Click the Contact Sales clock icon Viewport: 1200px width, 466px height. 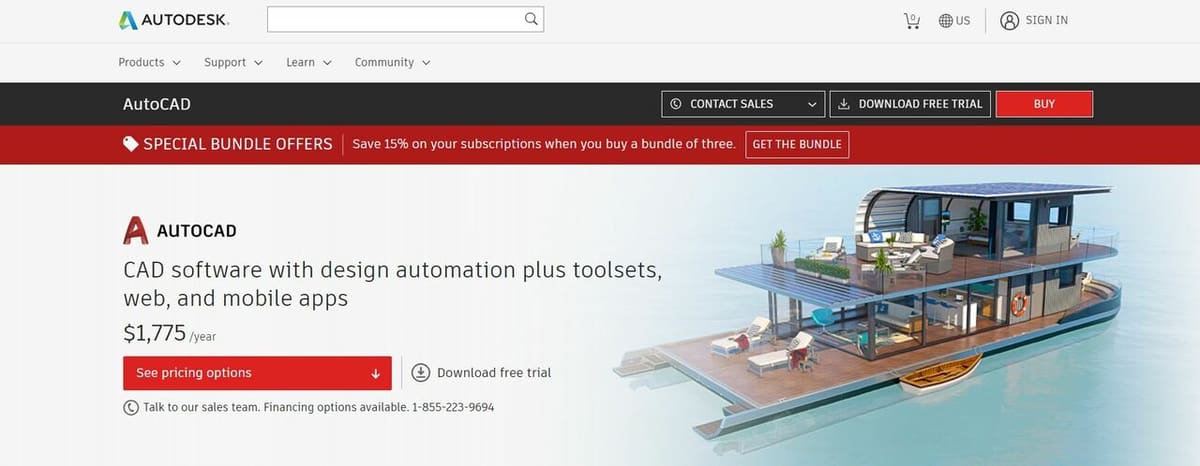(676, 104)
